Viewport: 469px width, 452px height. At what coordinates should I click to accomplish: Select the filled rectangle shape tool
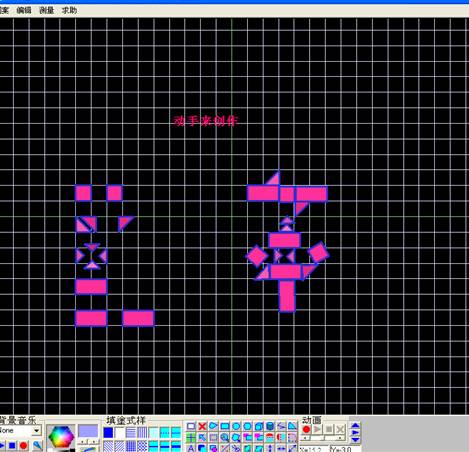225,426
